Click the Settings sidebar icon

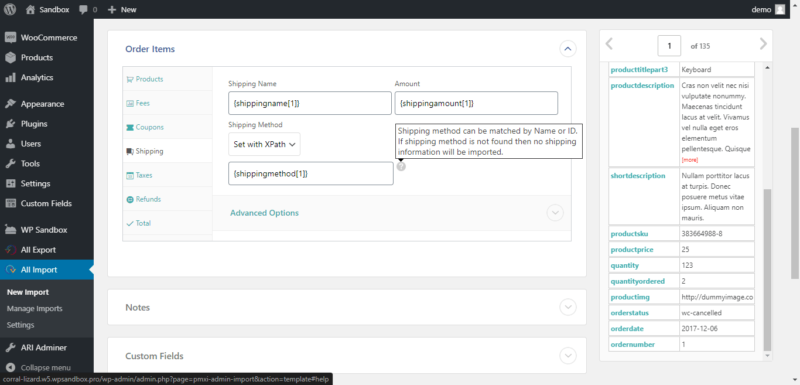(x=10, y=184)
